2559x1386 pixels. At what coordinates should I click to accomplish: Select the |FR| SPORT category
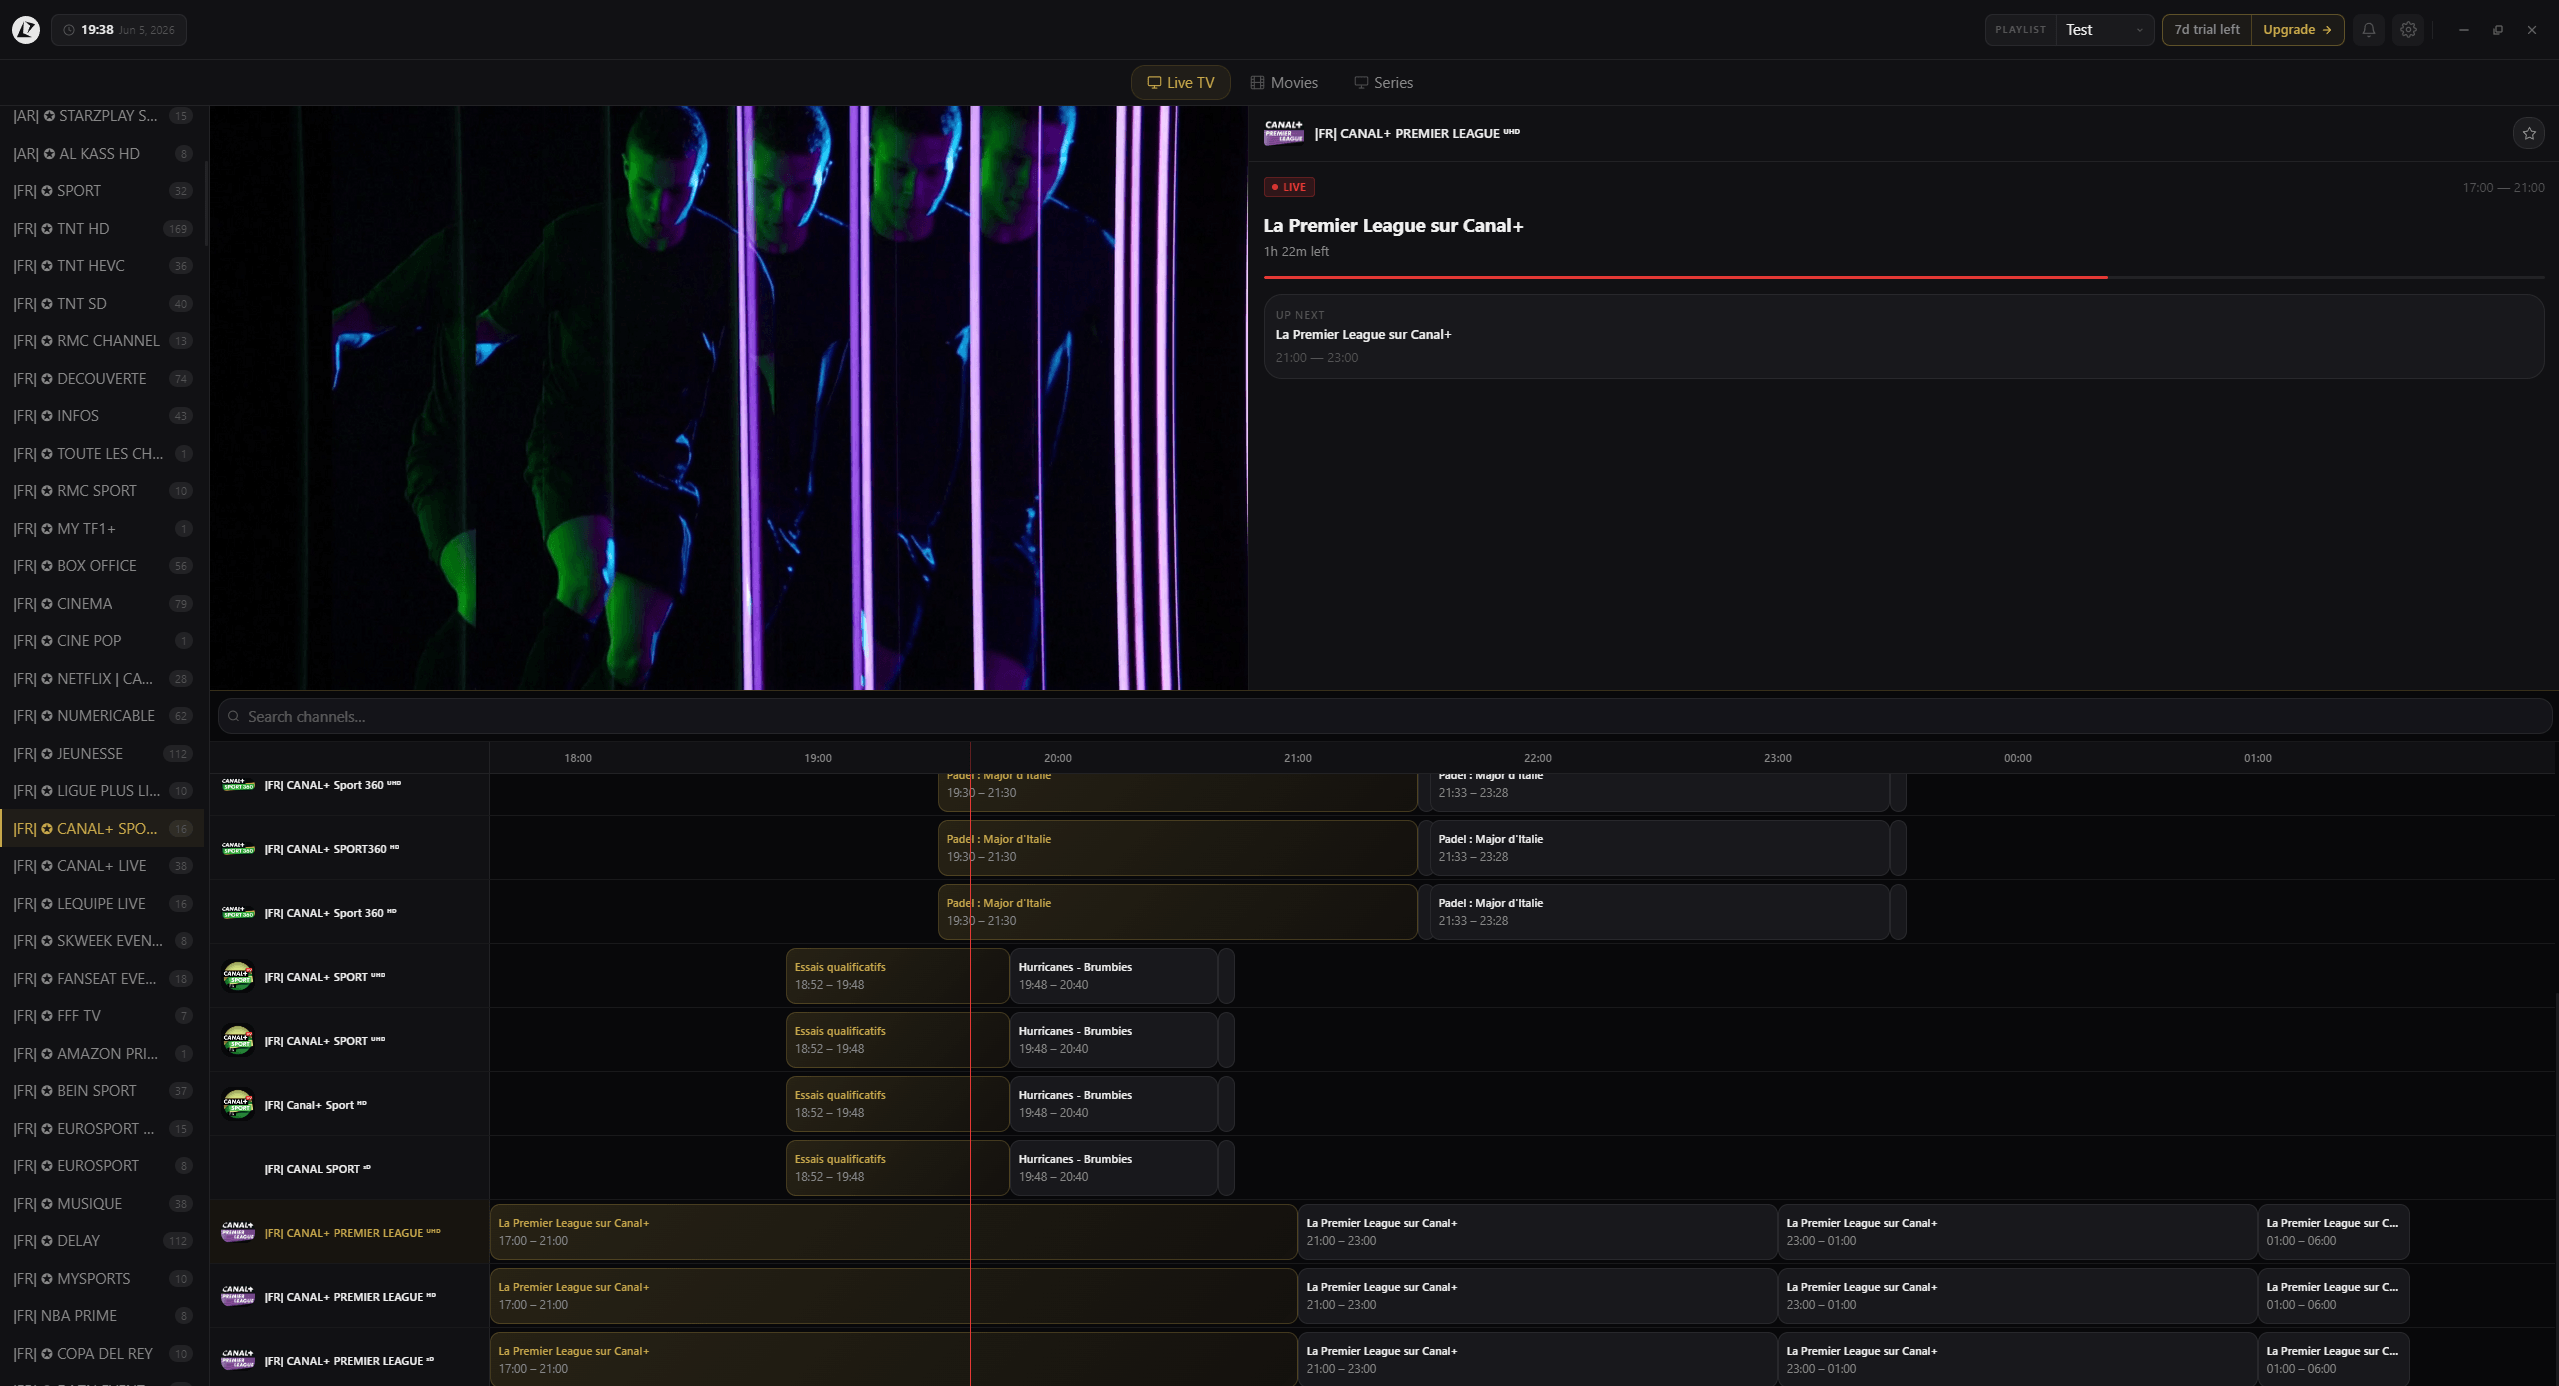pos(102,191)
